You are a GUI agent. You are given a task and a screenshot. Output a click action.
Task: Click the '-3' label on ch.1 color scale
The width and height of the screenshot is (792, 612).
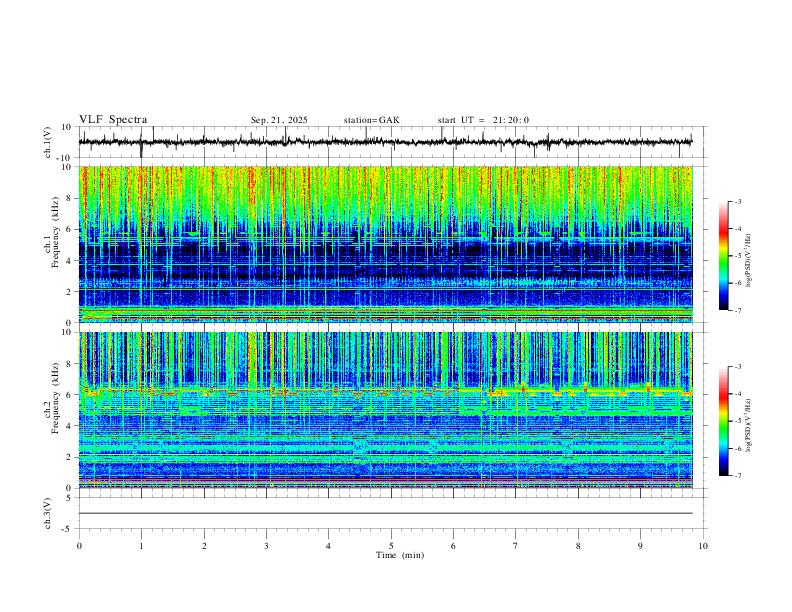pyautogui.click(x=737, y=201)
